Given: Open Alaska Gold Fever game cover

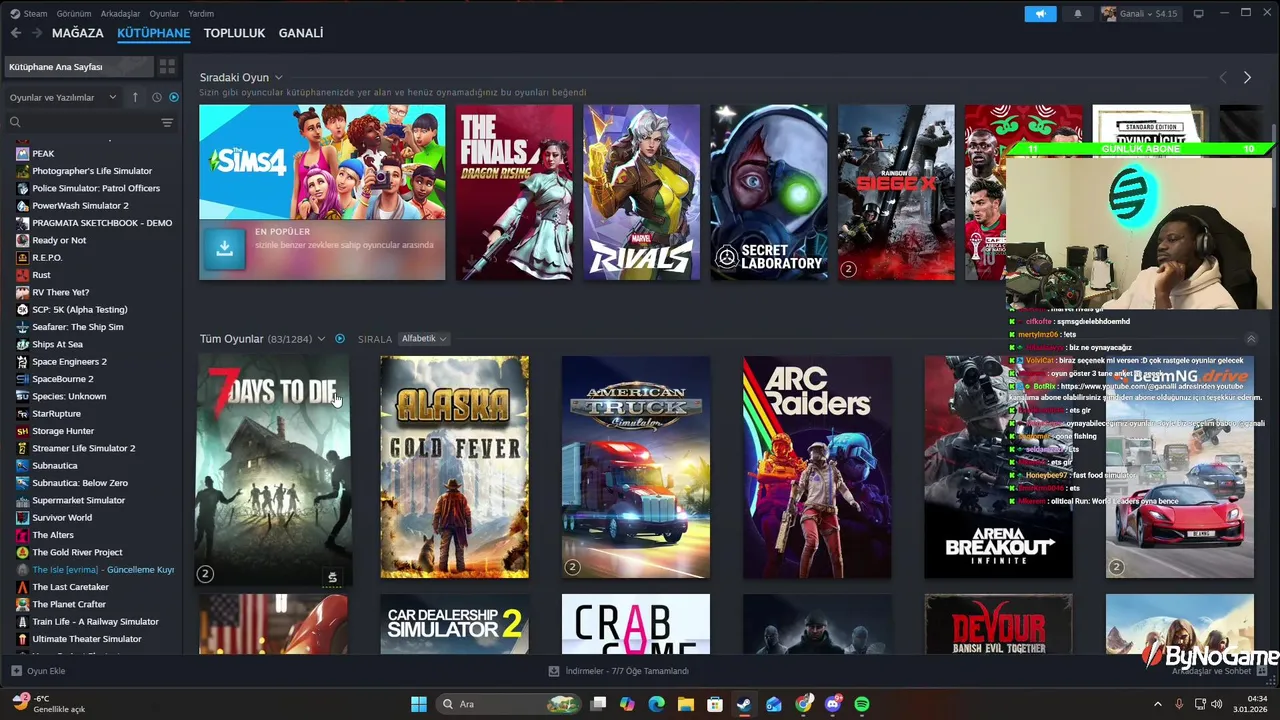Looking at the screenshot, I should click(455, 467).
